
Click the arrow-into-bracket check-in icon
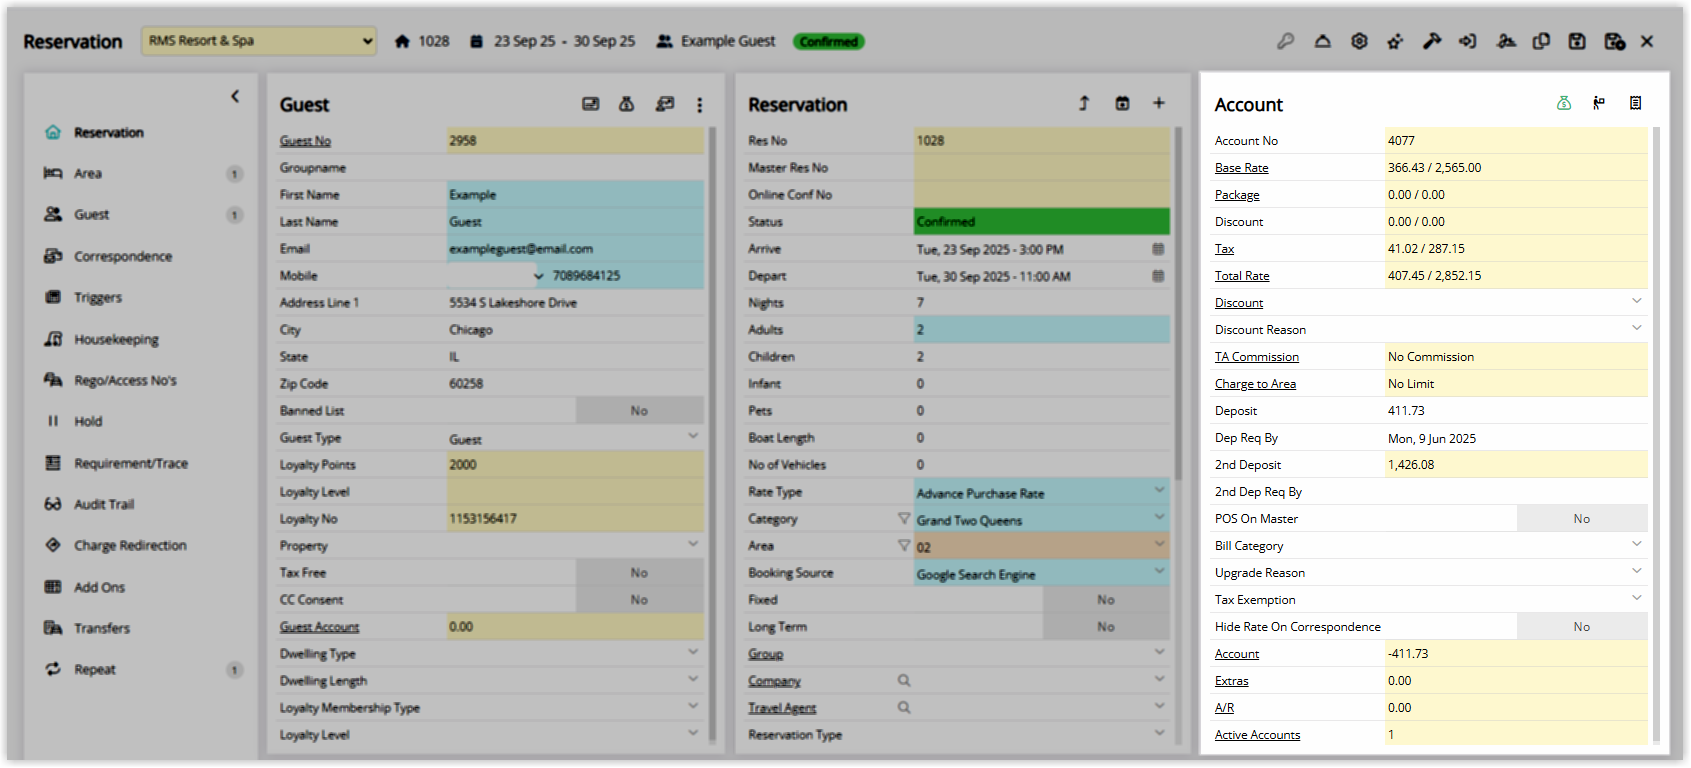tap(1468, 41)
